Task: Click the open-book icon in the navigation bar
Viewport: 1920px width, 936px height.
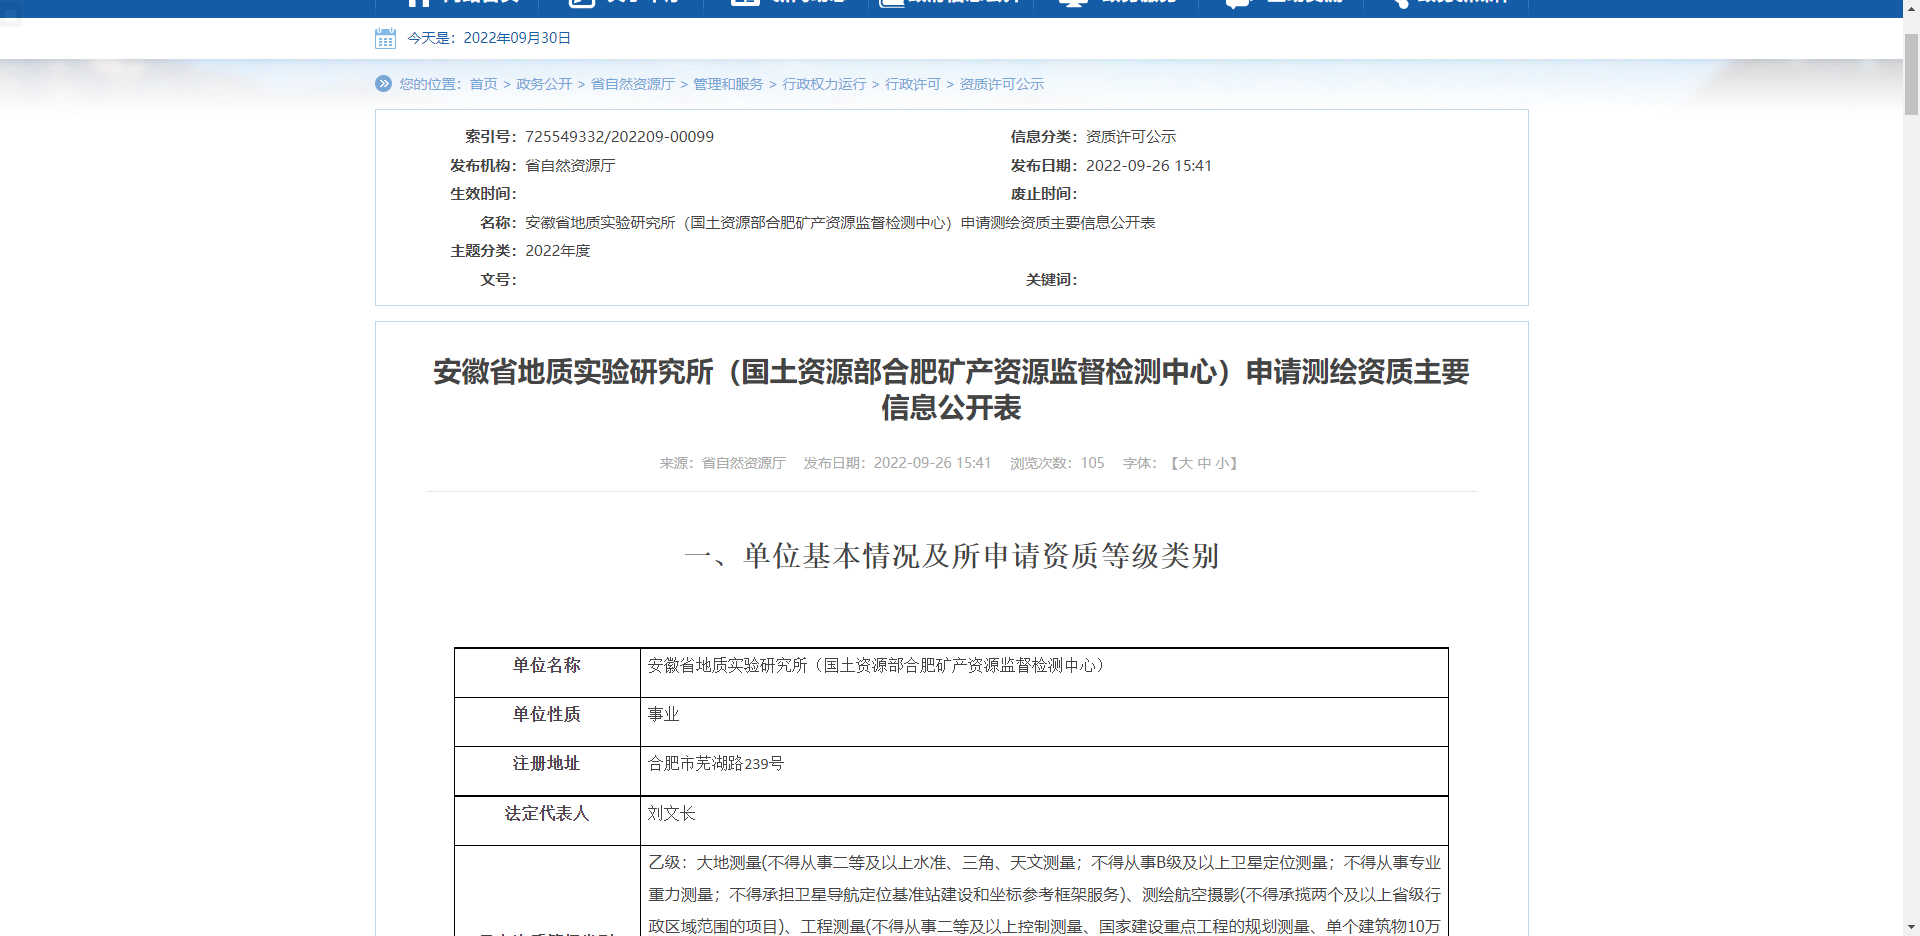Action: [890, 4]
